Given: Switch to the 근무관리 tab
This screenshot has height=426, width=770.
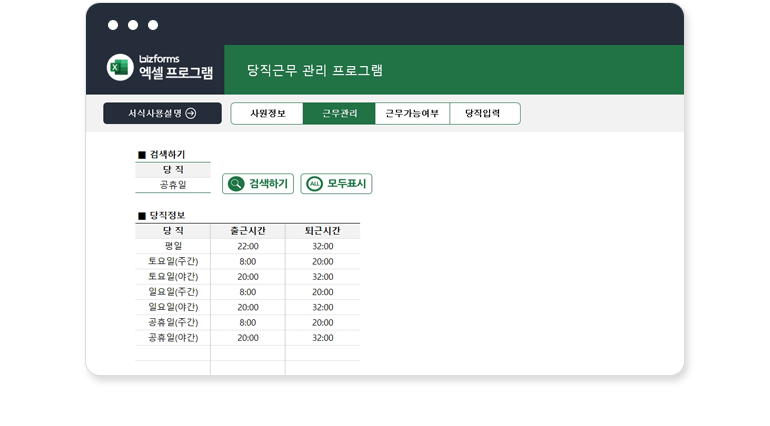Looking at the screenshot, I should [x=339, y=114].
